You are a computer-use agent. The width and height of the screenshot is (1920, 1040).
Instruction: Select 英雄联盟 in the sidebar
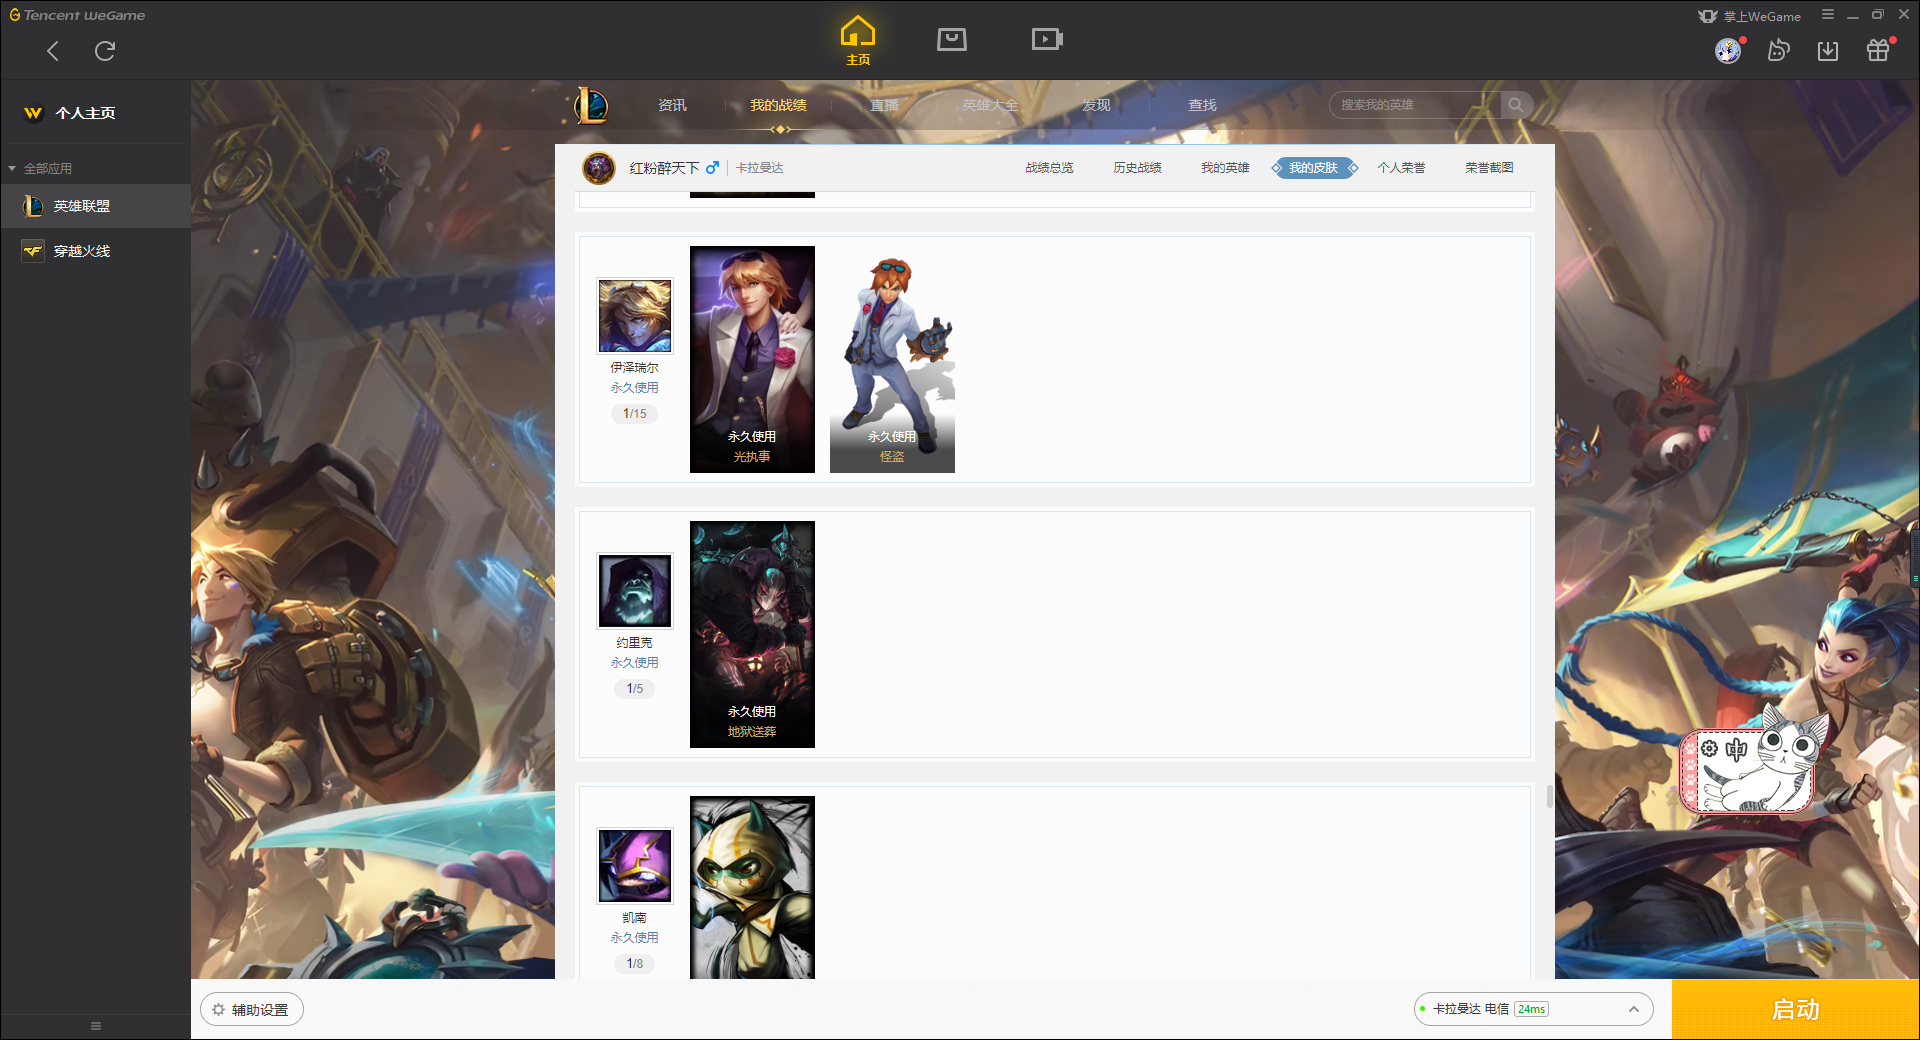pos(95,206)
